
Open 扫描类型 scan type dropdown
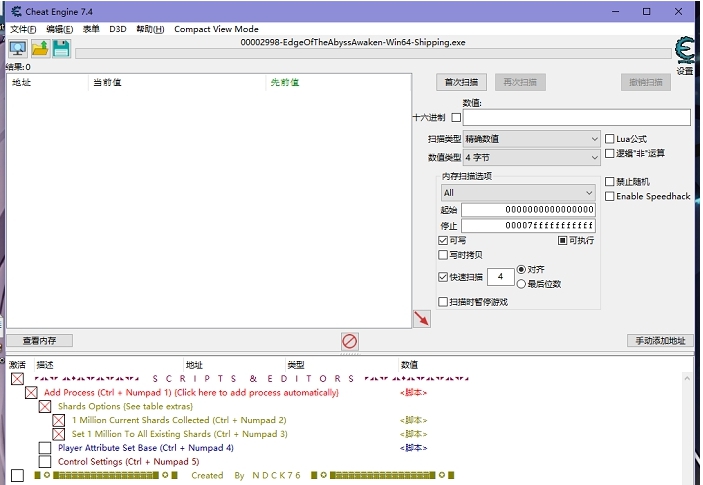point(531,139)
